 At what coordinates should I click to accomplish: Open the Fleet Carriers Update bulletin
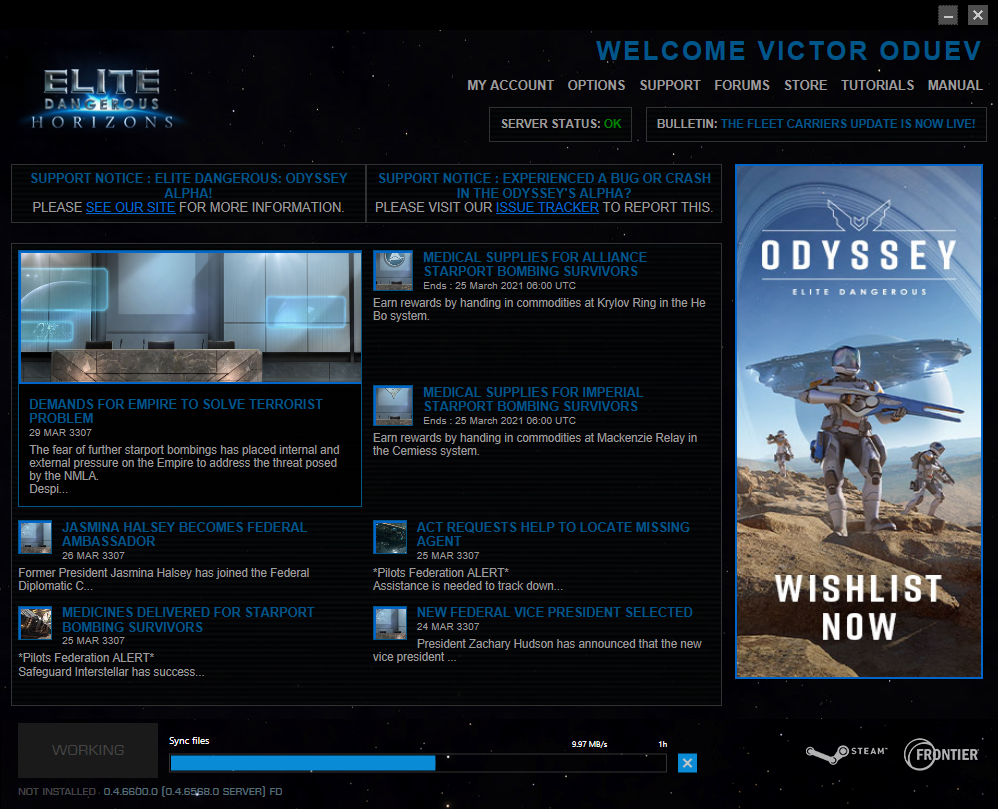click(848, 124)
